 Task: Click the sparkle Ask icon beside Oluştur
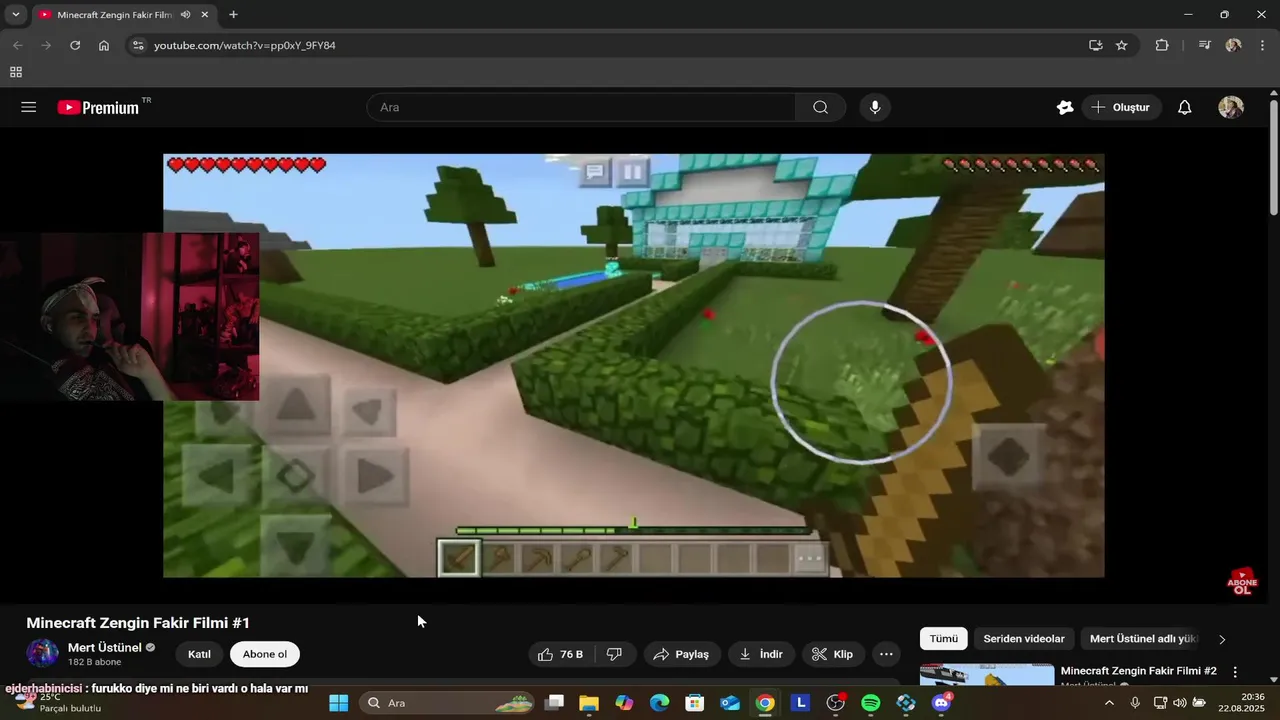(x=1065, y=107)
